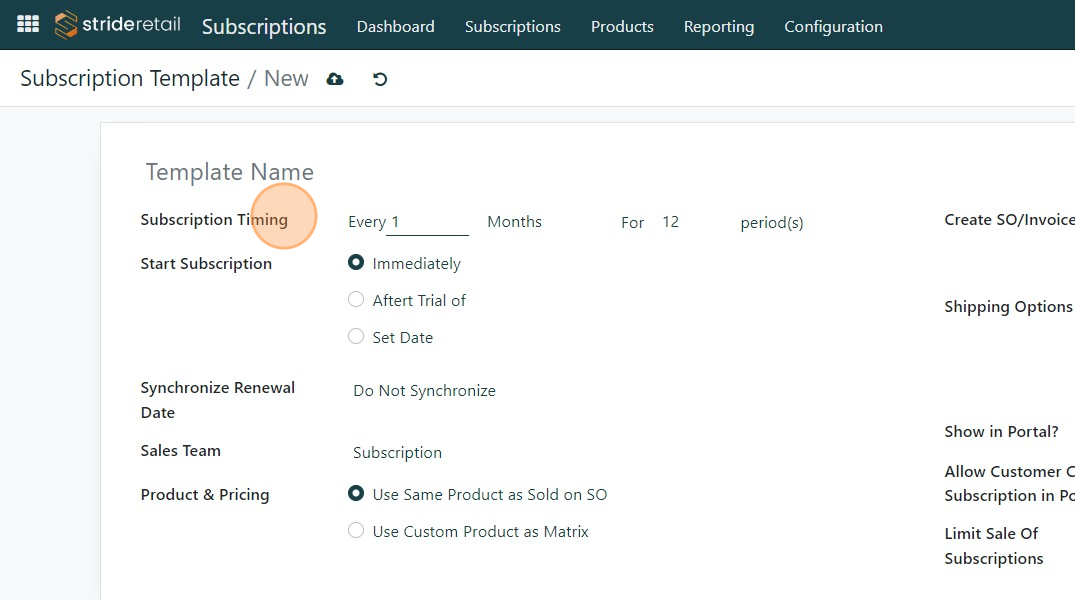Click the Stride Retail logo
The width and height of the screenshot is (1075, 600).
click(x=118, y=24)
